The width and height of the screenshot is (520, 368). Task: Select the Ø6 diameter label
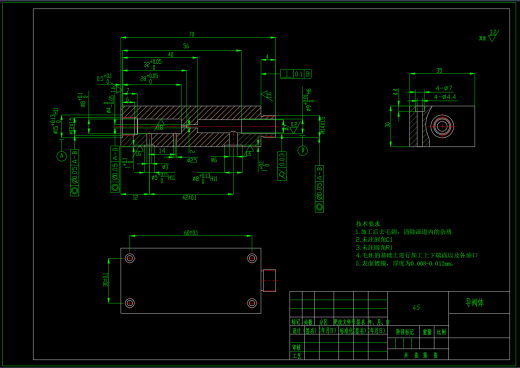tap(214, 160)
